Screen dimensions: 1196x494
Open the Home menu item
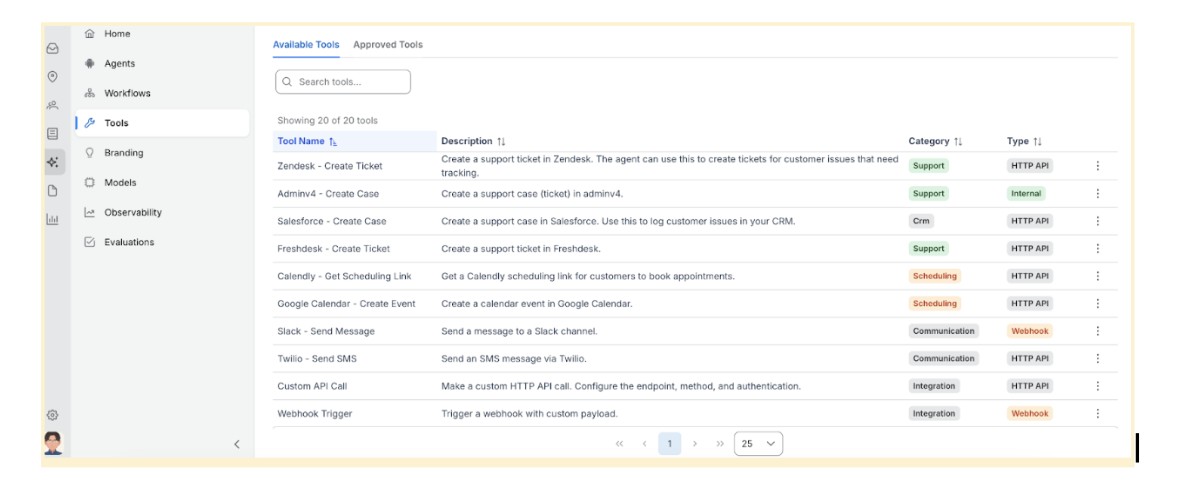[162, 34]
